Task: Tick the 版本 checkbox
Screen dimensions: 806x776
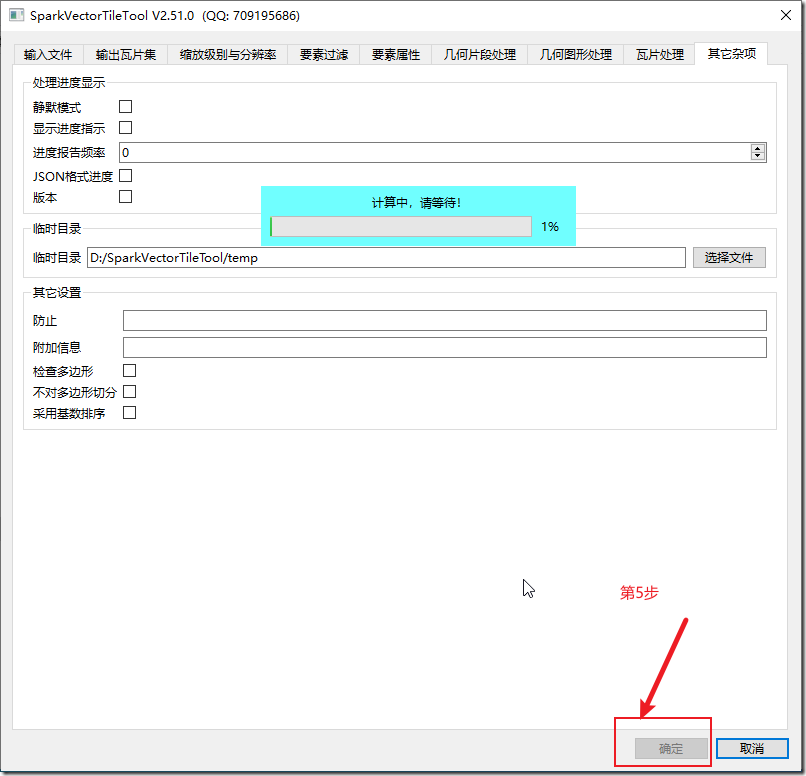Action: tap(125, 197)
